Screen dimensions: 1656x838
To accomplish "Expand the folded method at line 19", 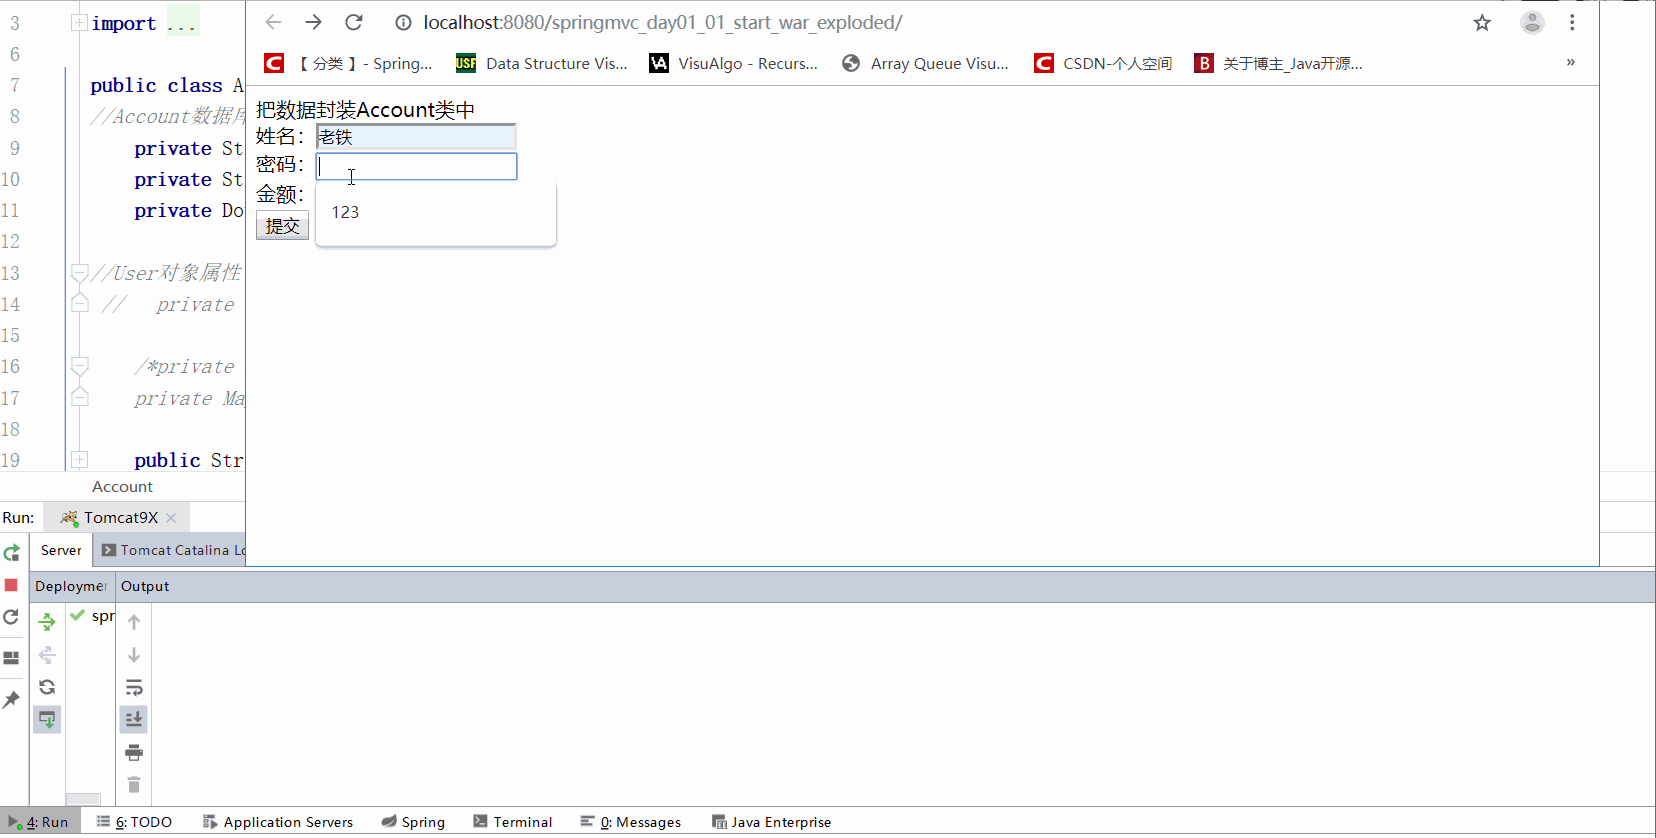I will click(x=79, y=460).
